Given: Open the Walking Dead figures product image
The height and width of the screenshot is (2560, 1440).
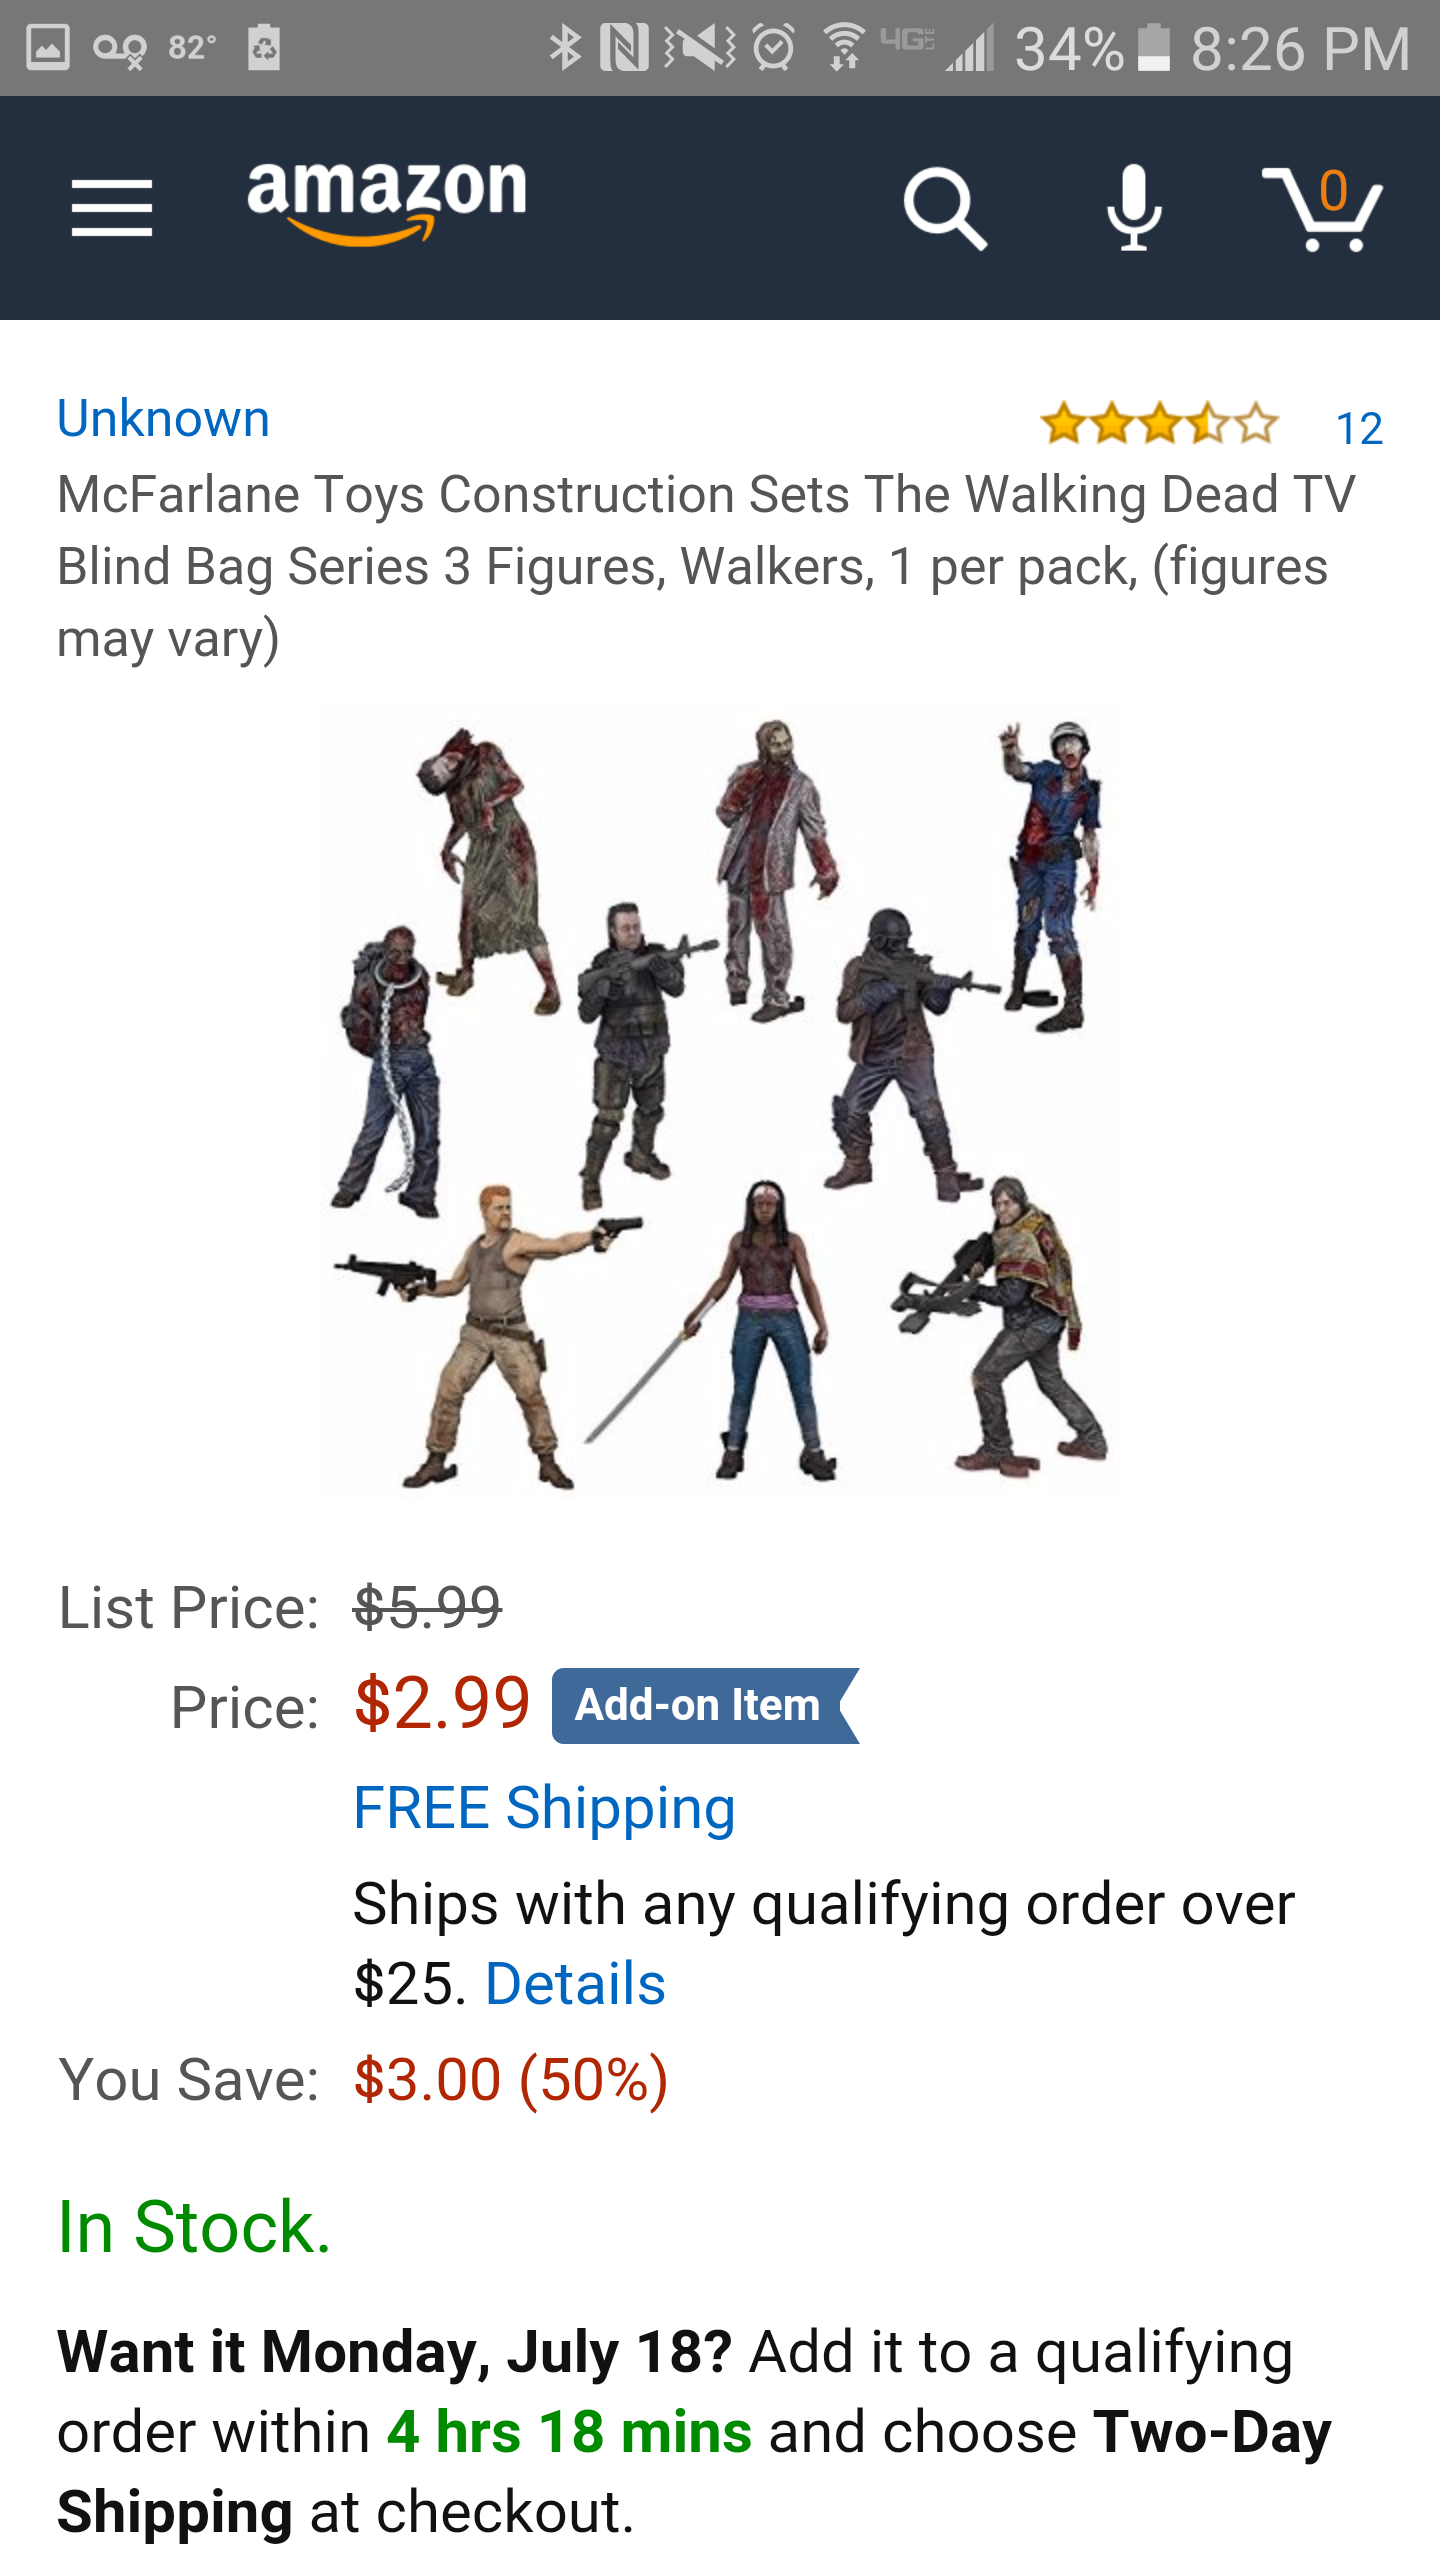Looking at the screenshot, I should pos(720,1102).
